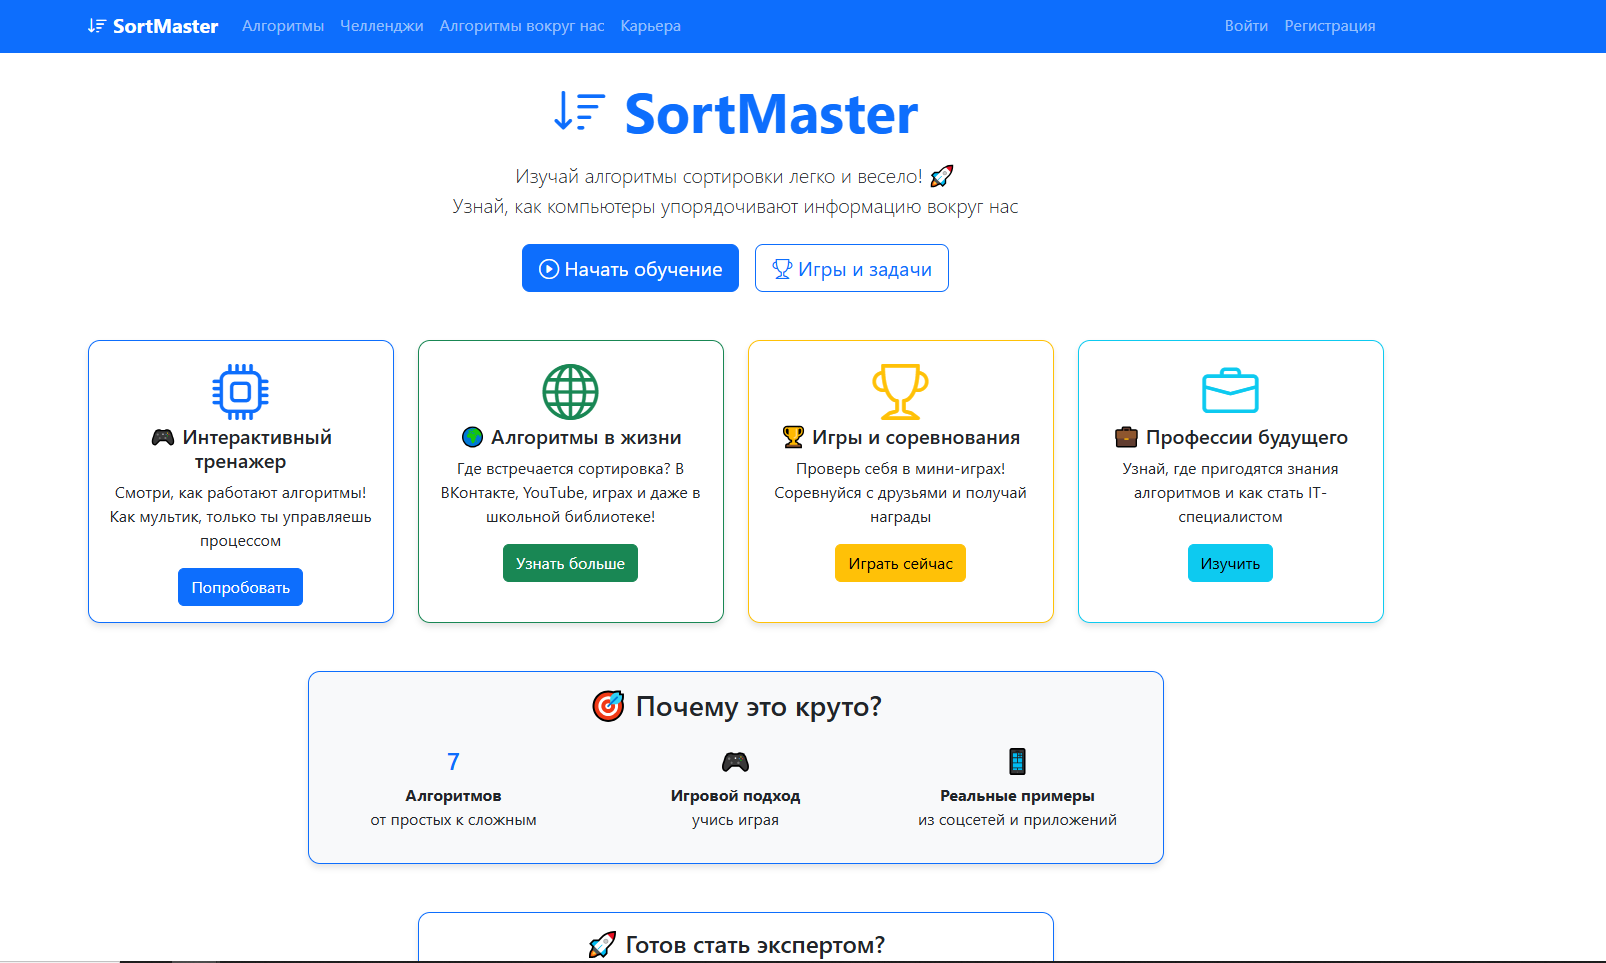The image size is (1606, 963).
Task: Click the play icon in Начать обучение
Action: 549,269
